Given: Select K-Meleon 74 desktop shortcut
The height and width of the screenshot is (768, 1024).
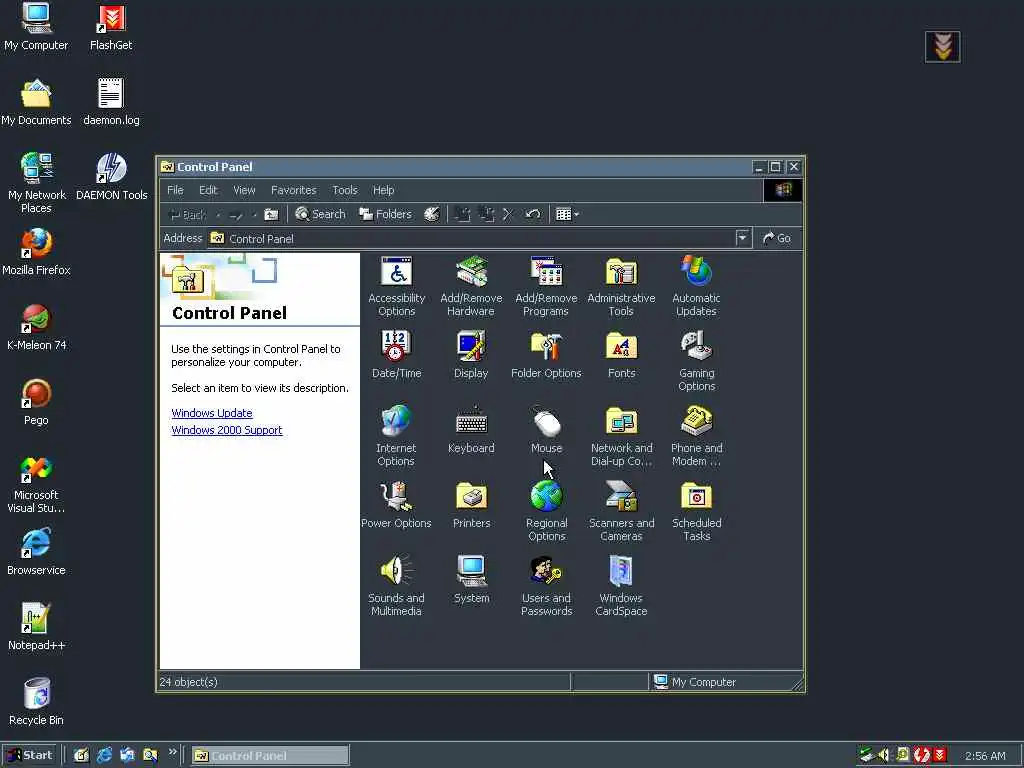Looking at the screenshot, I should [x=36, y=327].
